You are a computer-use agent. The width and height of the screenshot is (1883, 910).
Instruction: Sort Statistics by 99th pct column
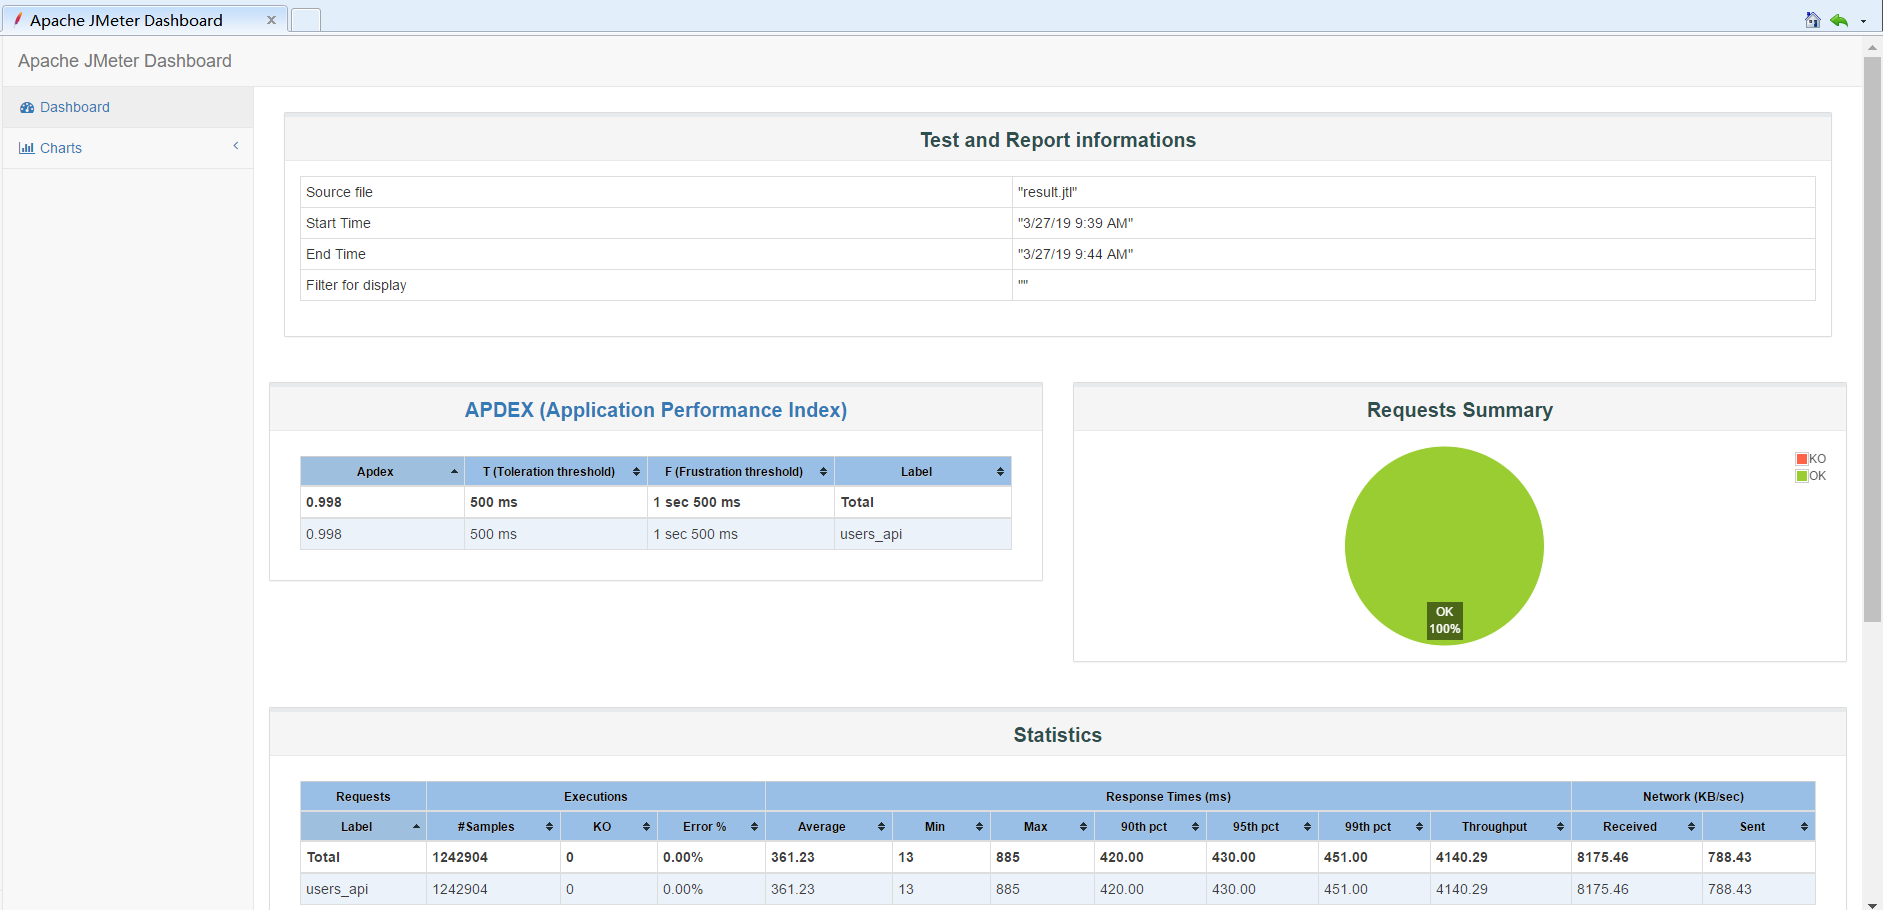pos(1374,826)
